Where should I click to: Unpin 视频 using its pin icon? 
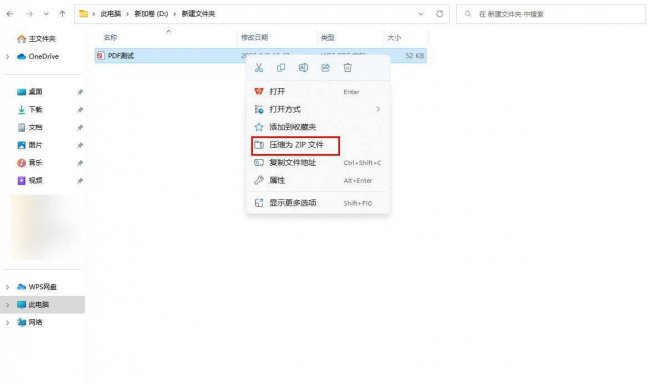[x=80, y=181]
